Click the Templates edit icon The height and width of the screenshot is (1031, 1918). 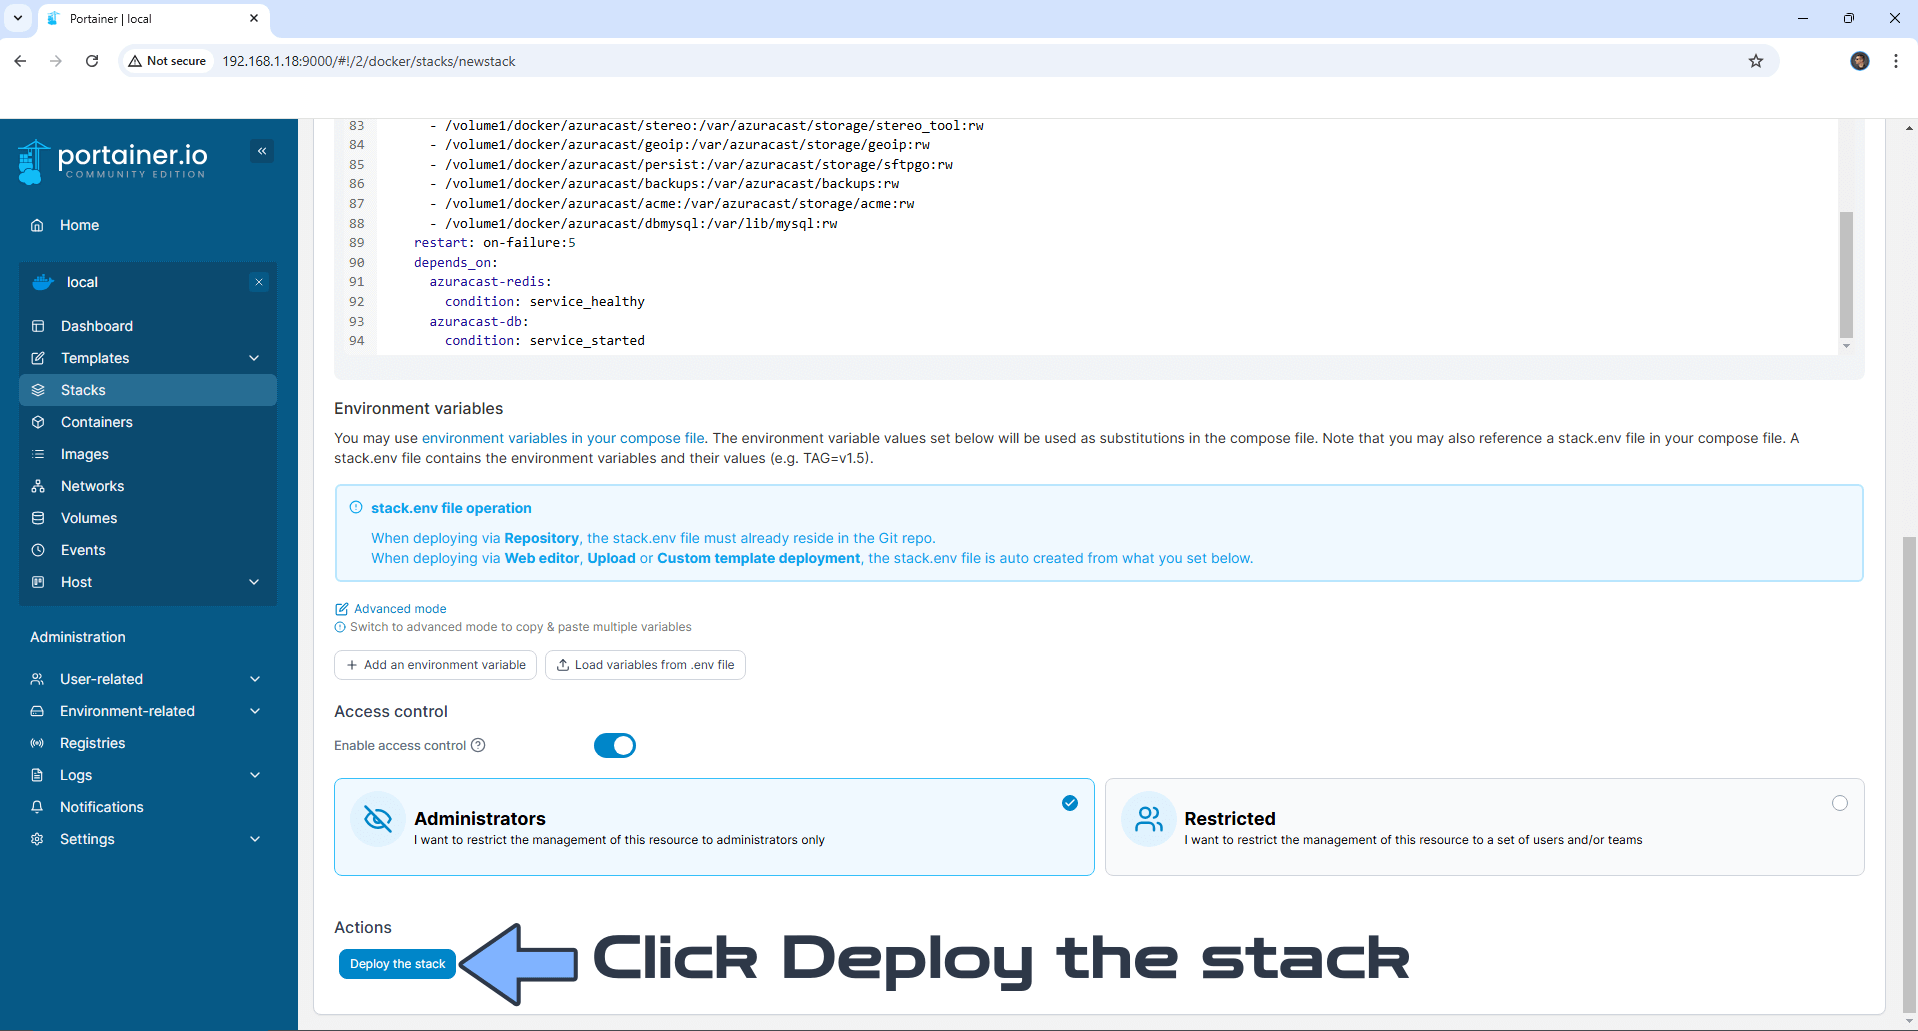click(x=38, y=358)
